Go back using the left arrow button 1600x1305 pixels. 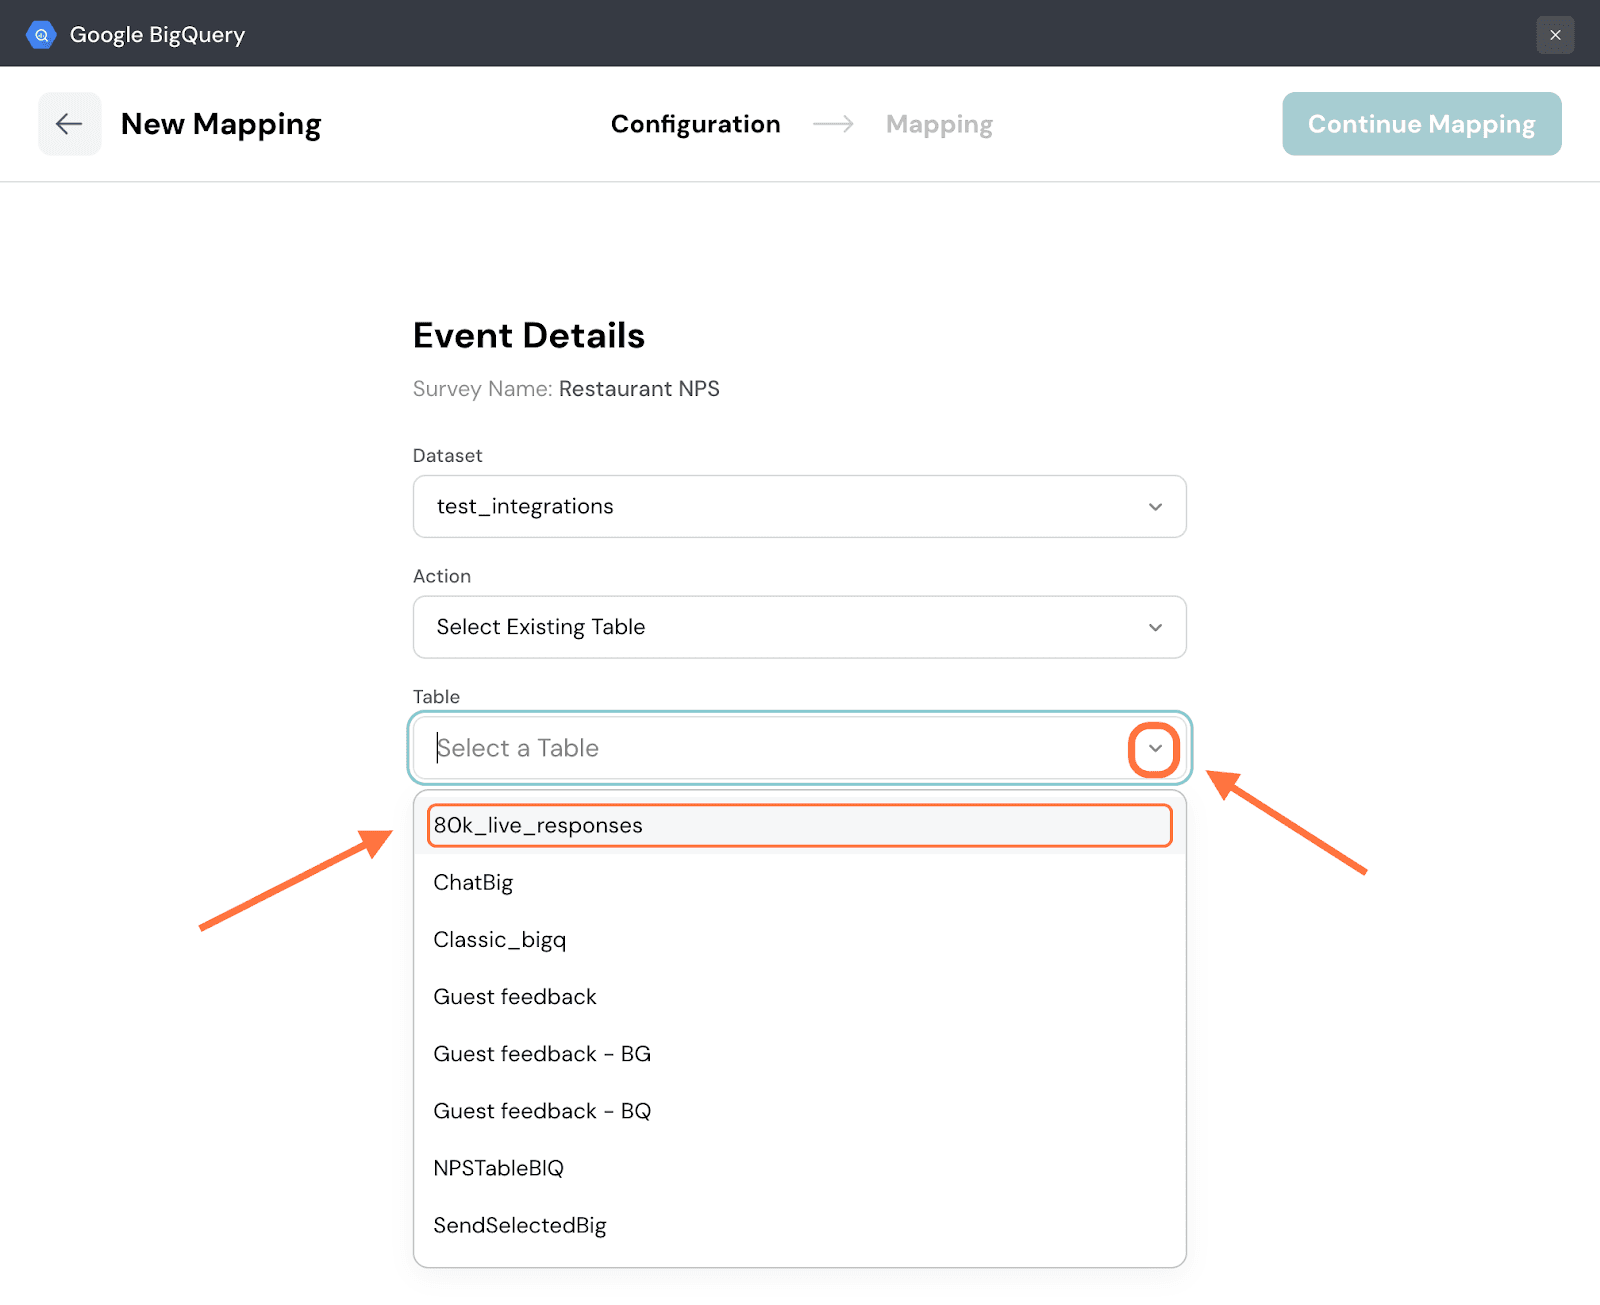[x=69, y=124]
